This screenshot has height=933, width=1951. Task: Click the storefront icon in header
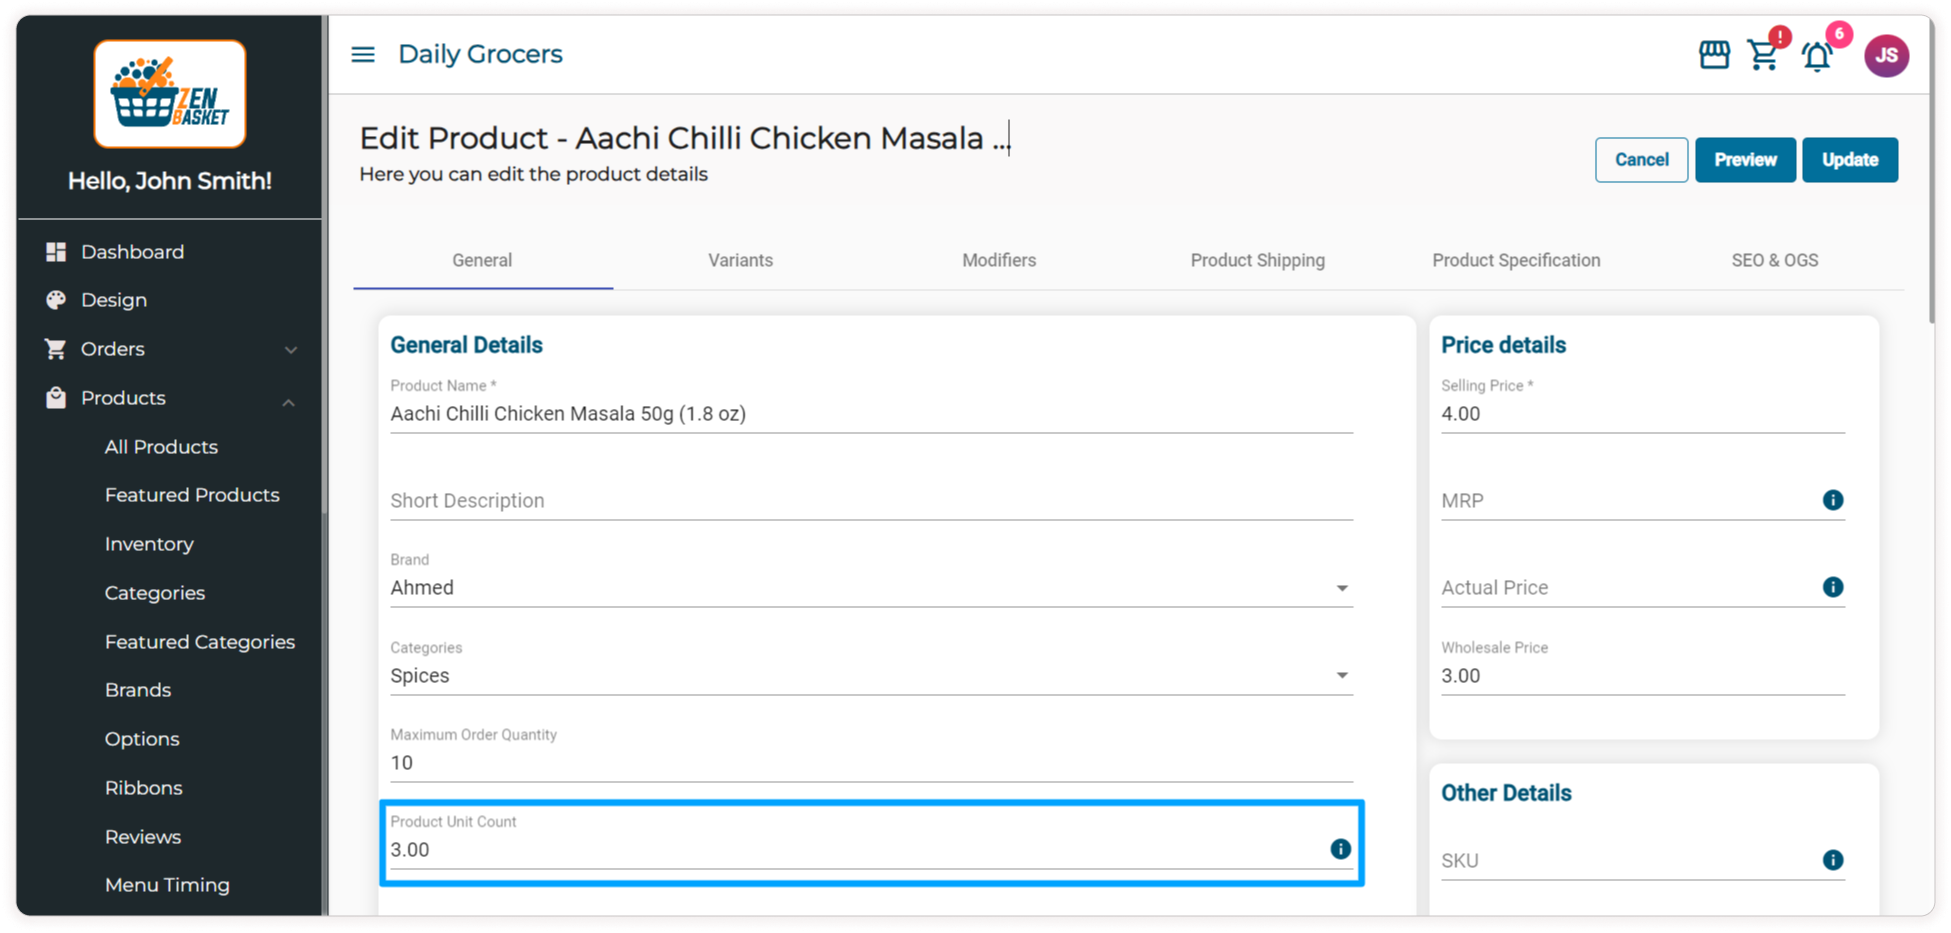pos(1714,55)
